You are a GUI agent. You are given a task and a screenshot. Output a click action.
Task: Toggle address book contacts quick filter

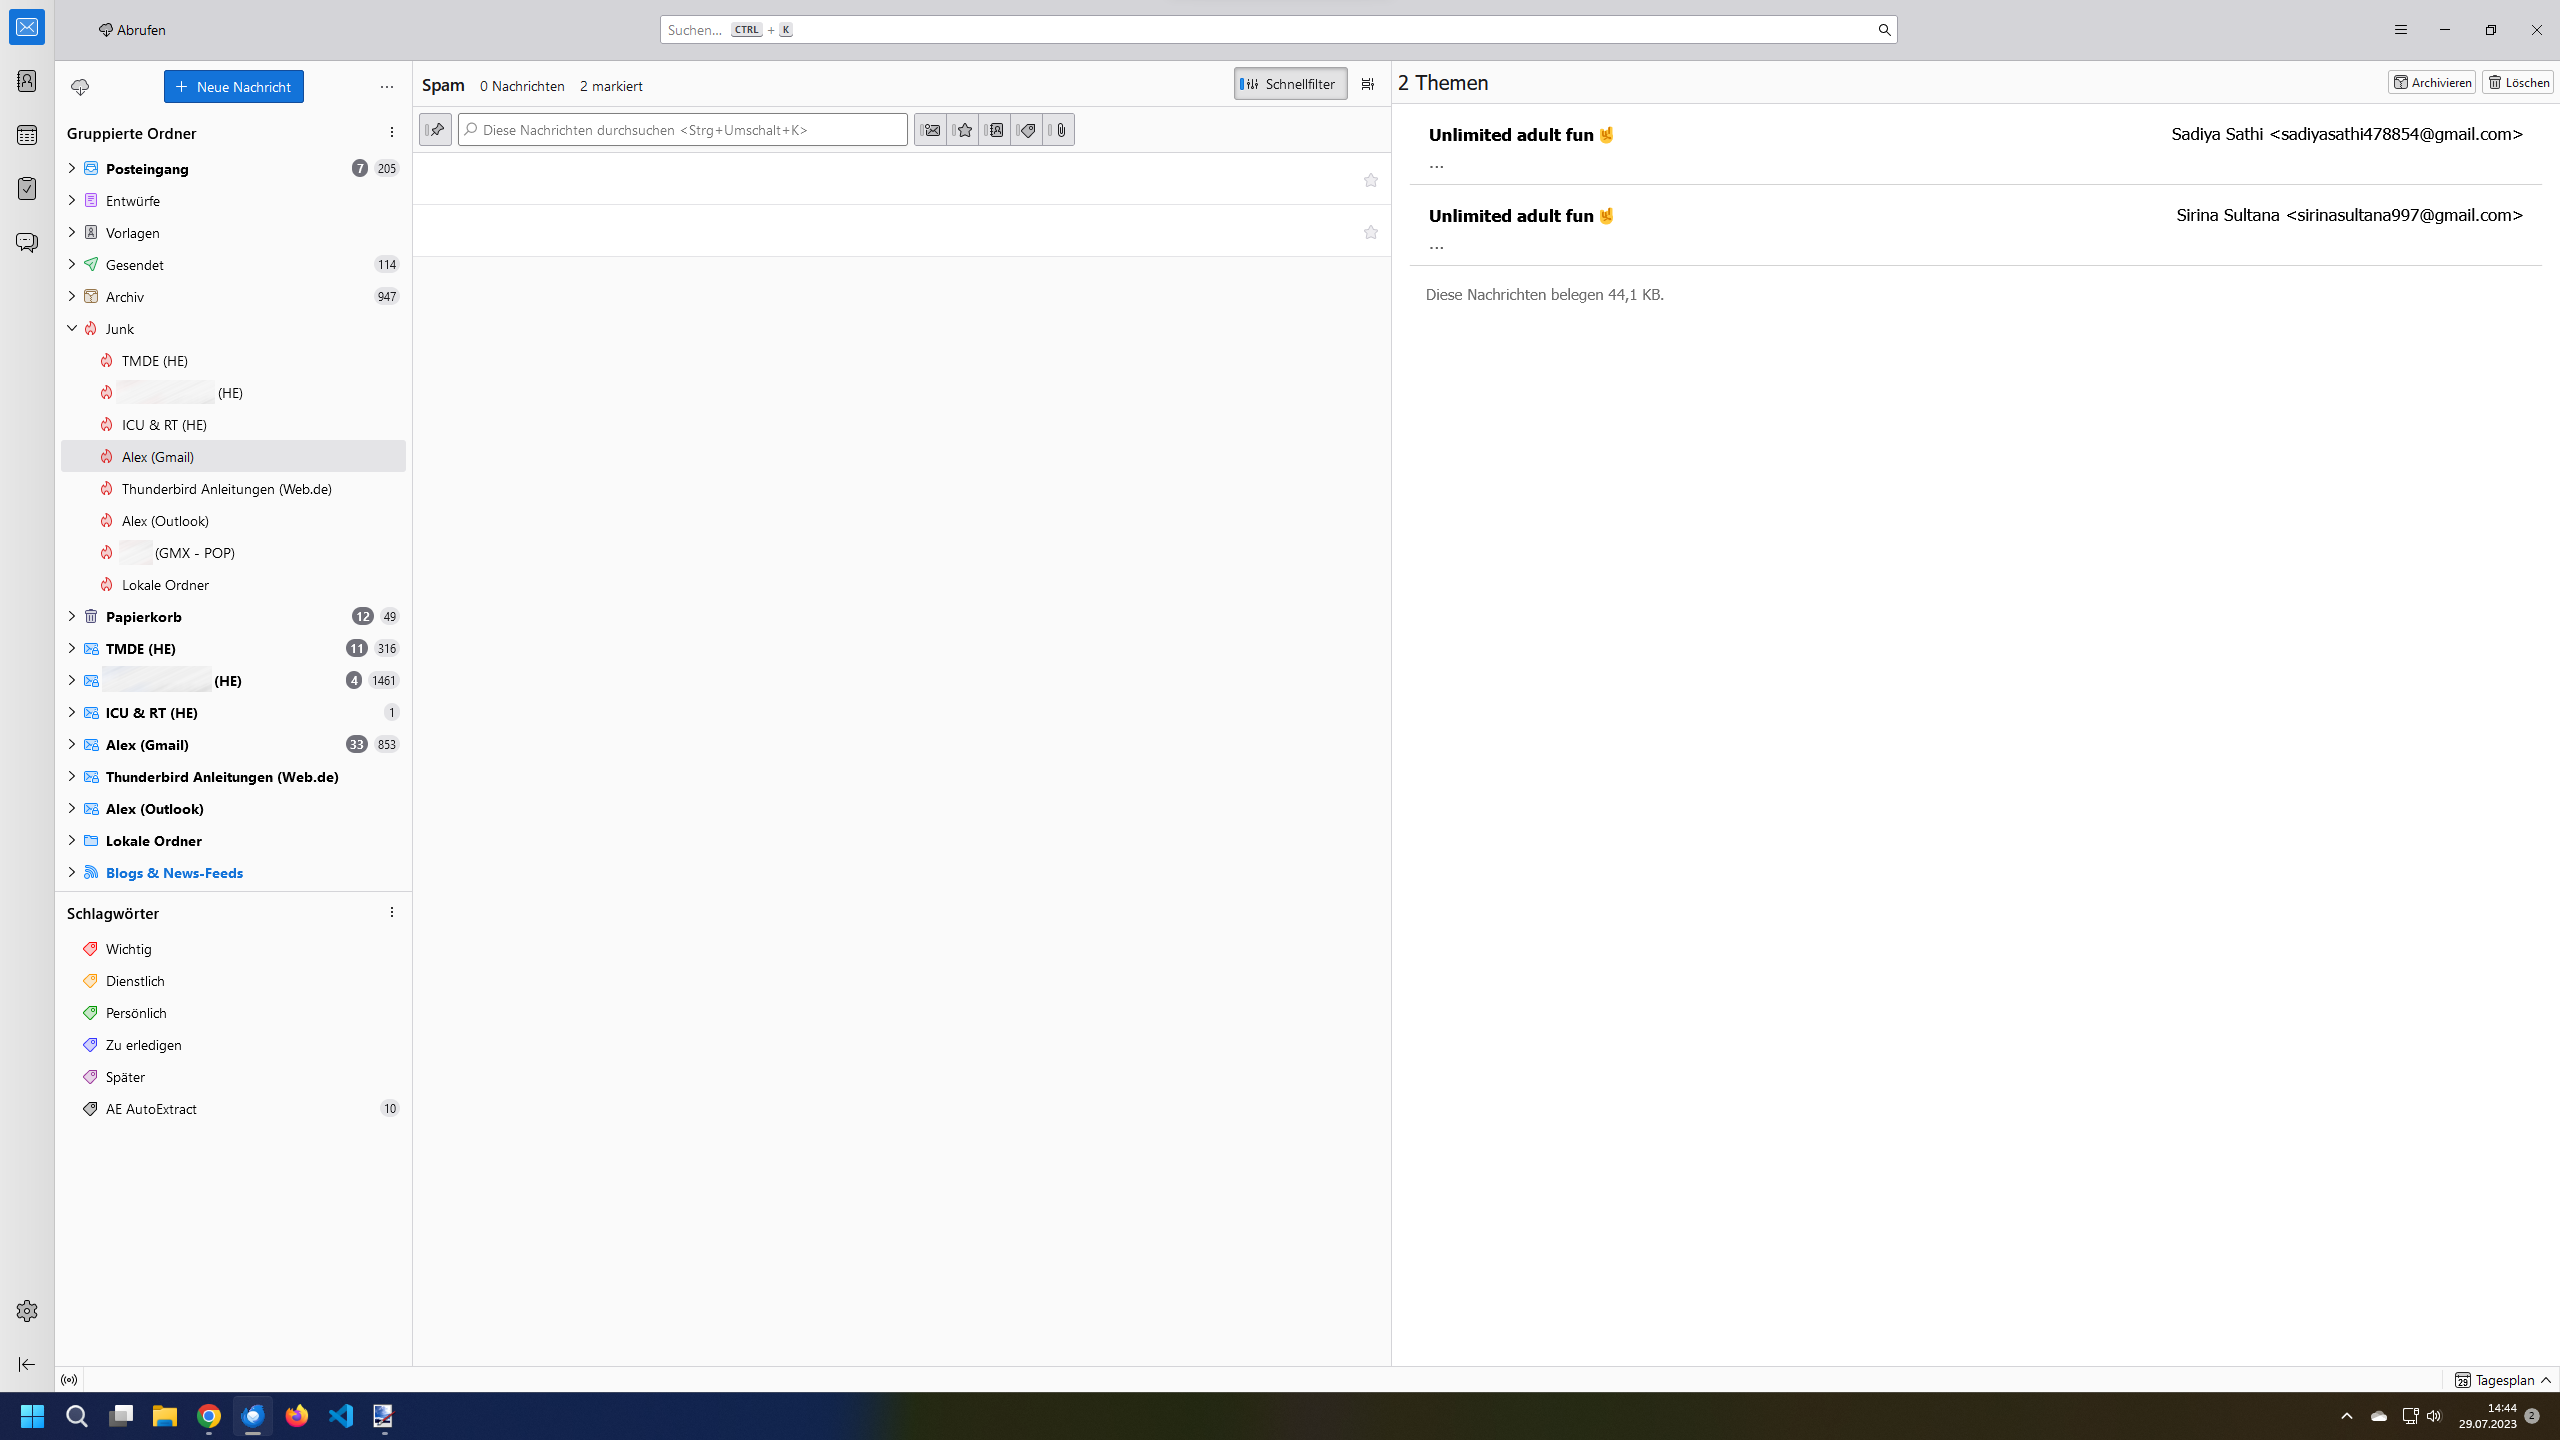(x=994, y=130)
